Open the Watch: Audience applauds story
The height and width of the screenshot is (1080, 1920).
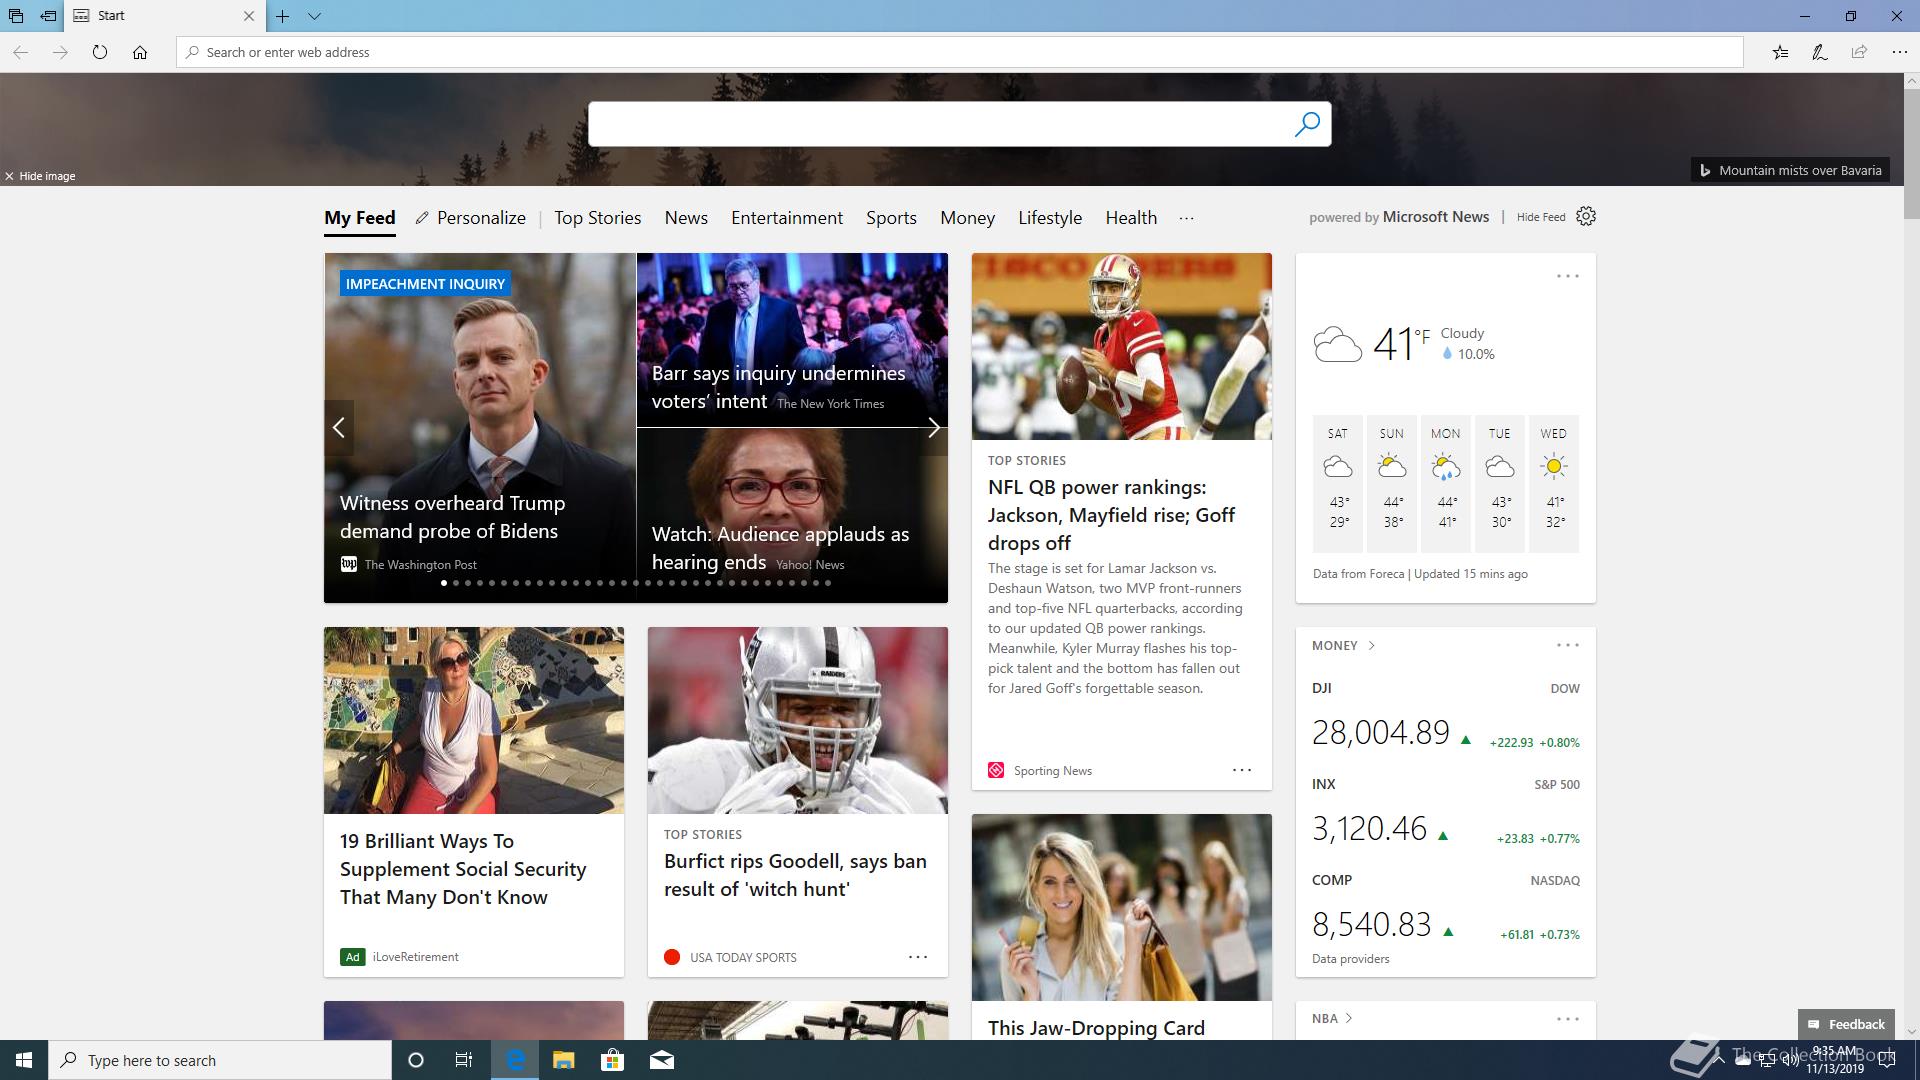780,548
